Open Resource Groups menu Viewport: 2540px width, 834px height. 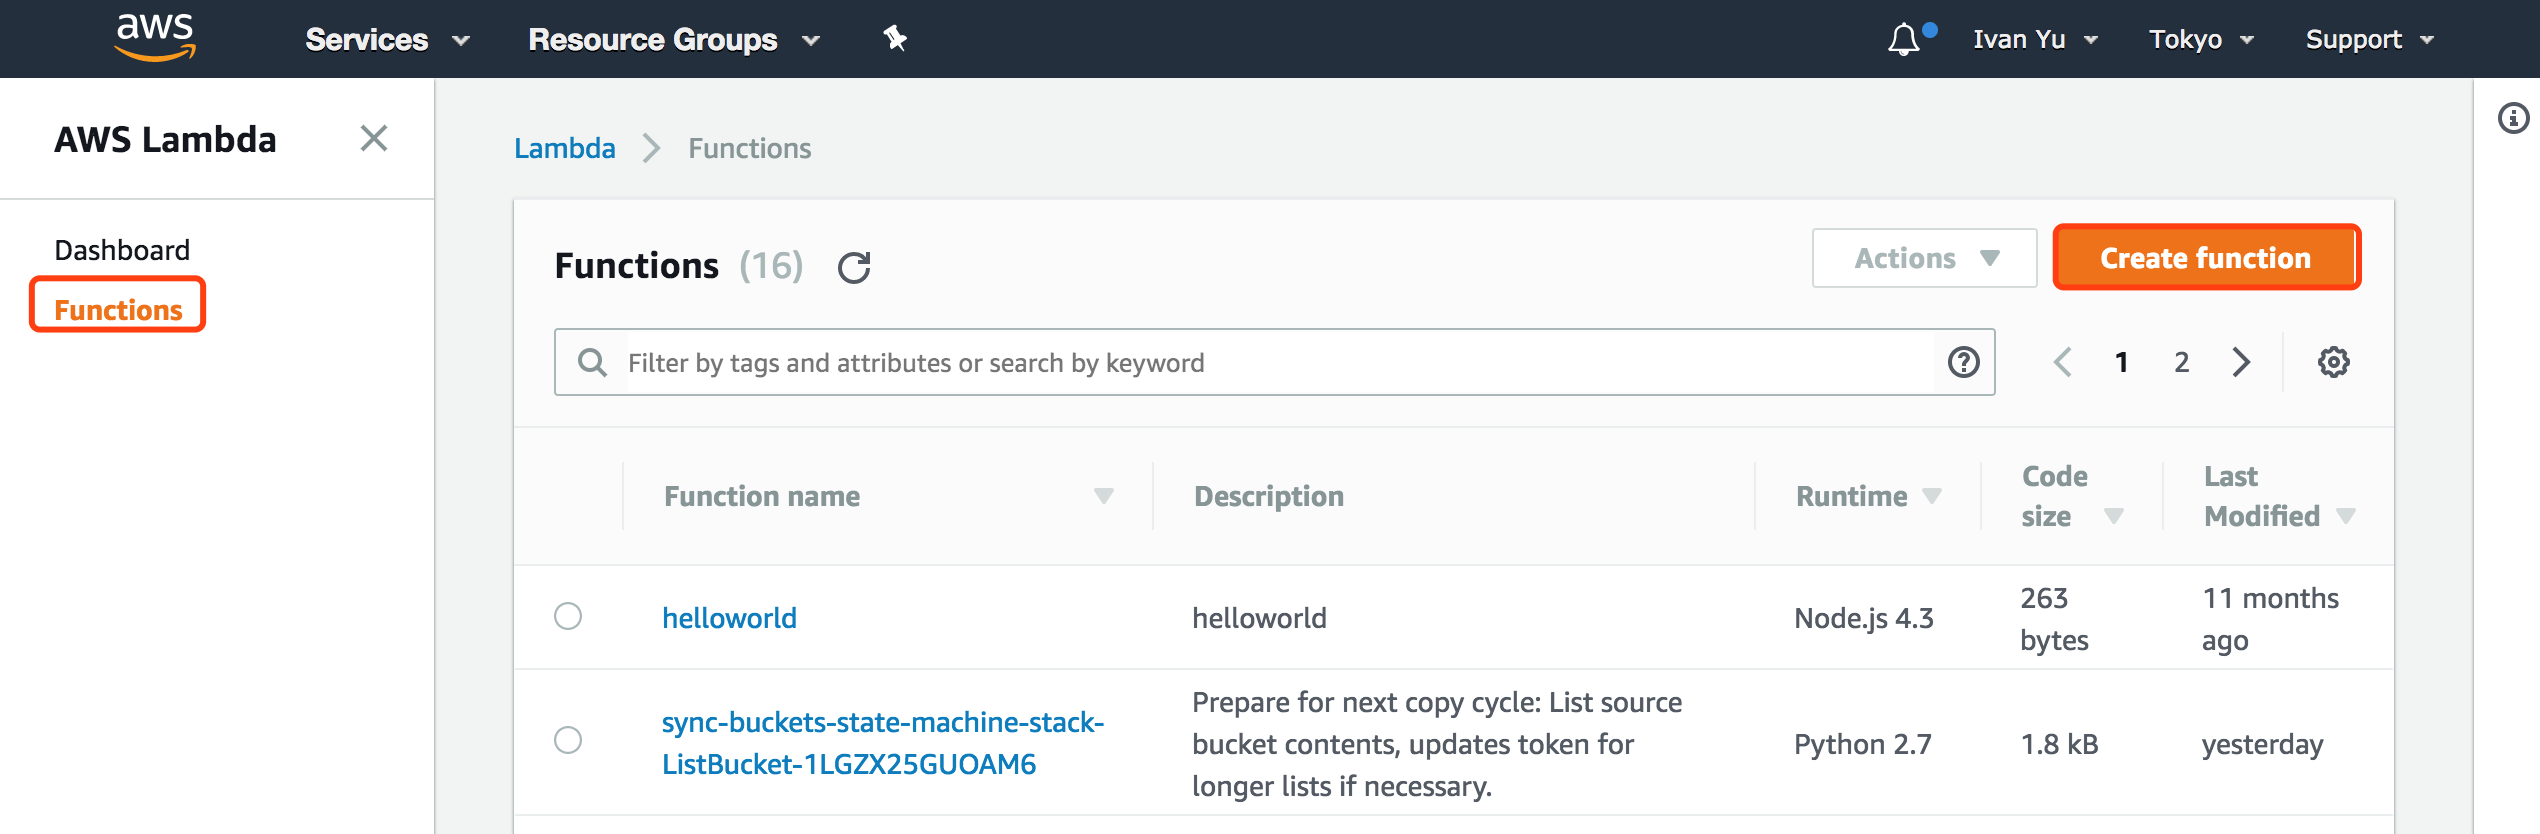pos(673,40)
